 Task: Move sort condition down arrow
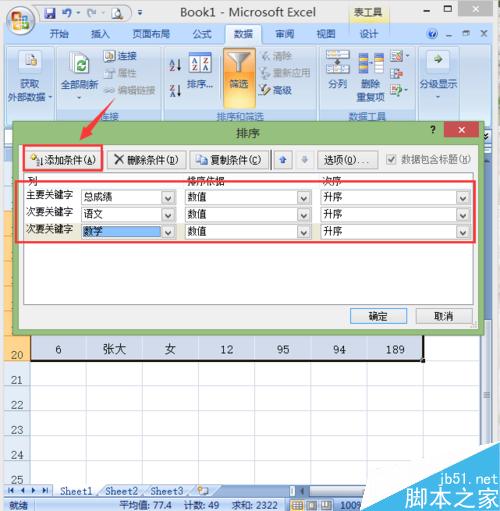click(x=304, y=160)
